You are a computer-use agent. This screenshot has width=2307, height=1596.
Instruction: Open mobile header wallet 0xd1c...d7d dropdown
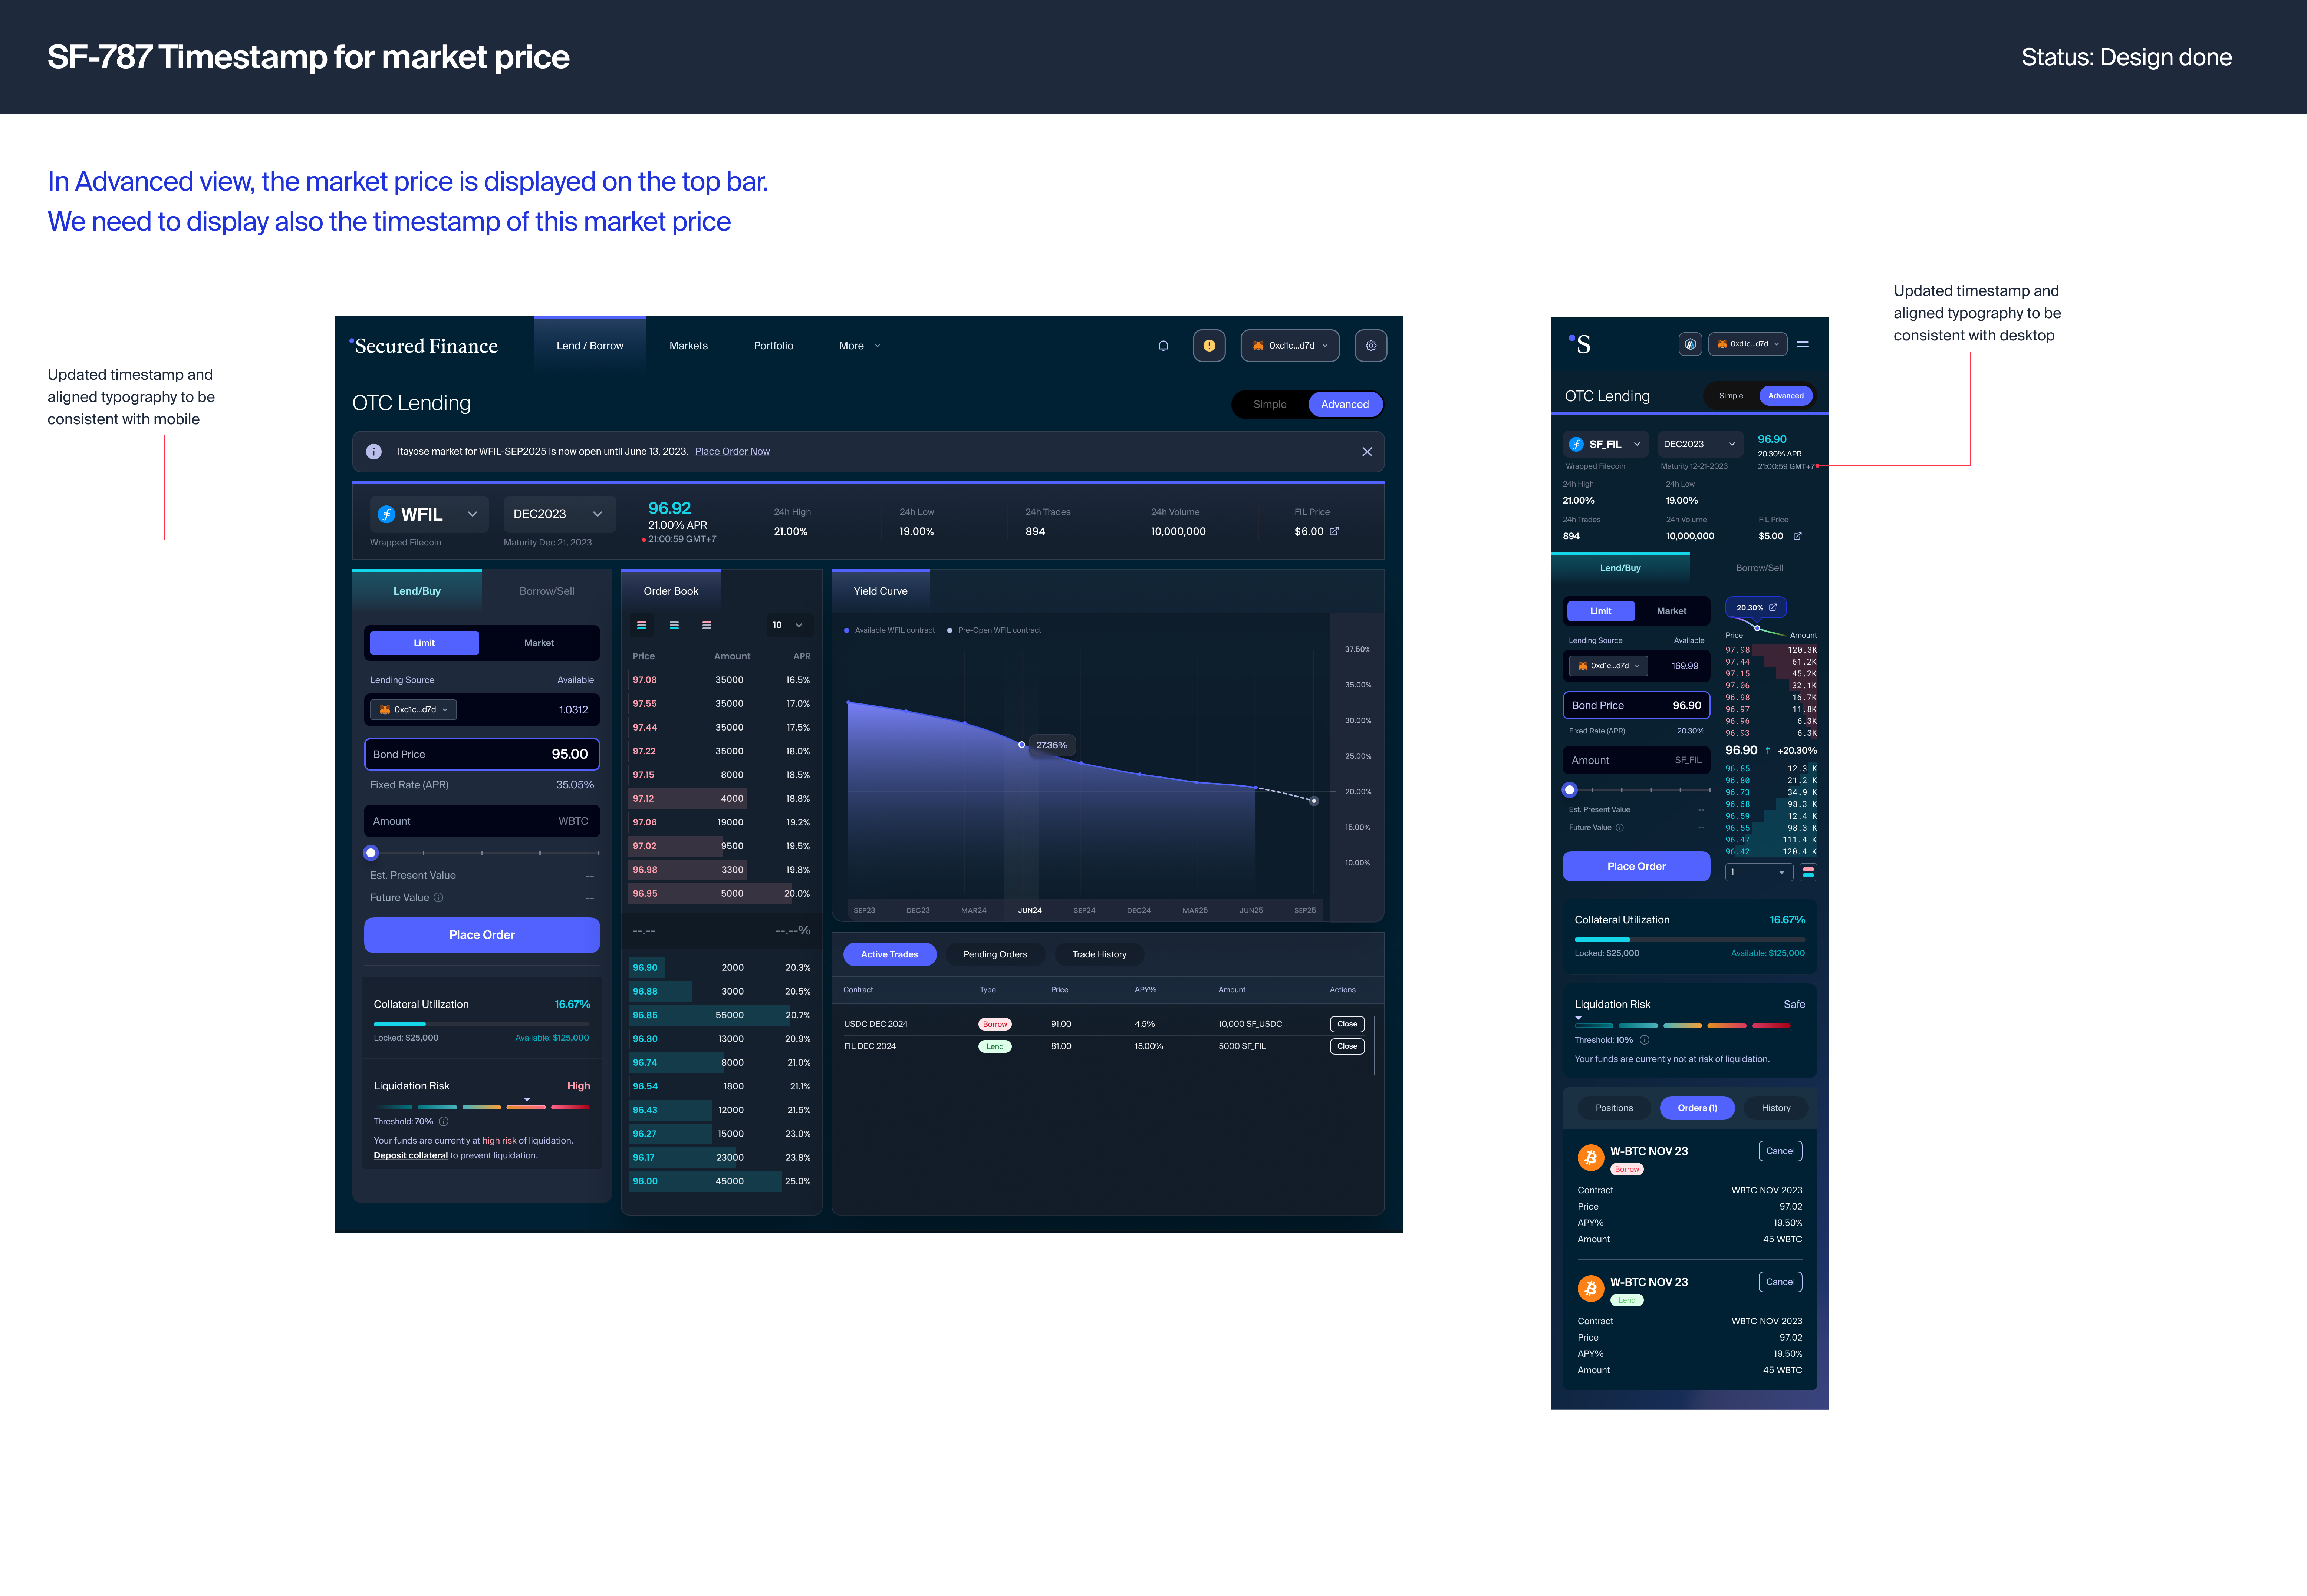[x=1748, y=344]
